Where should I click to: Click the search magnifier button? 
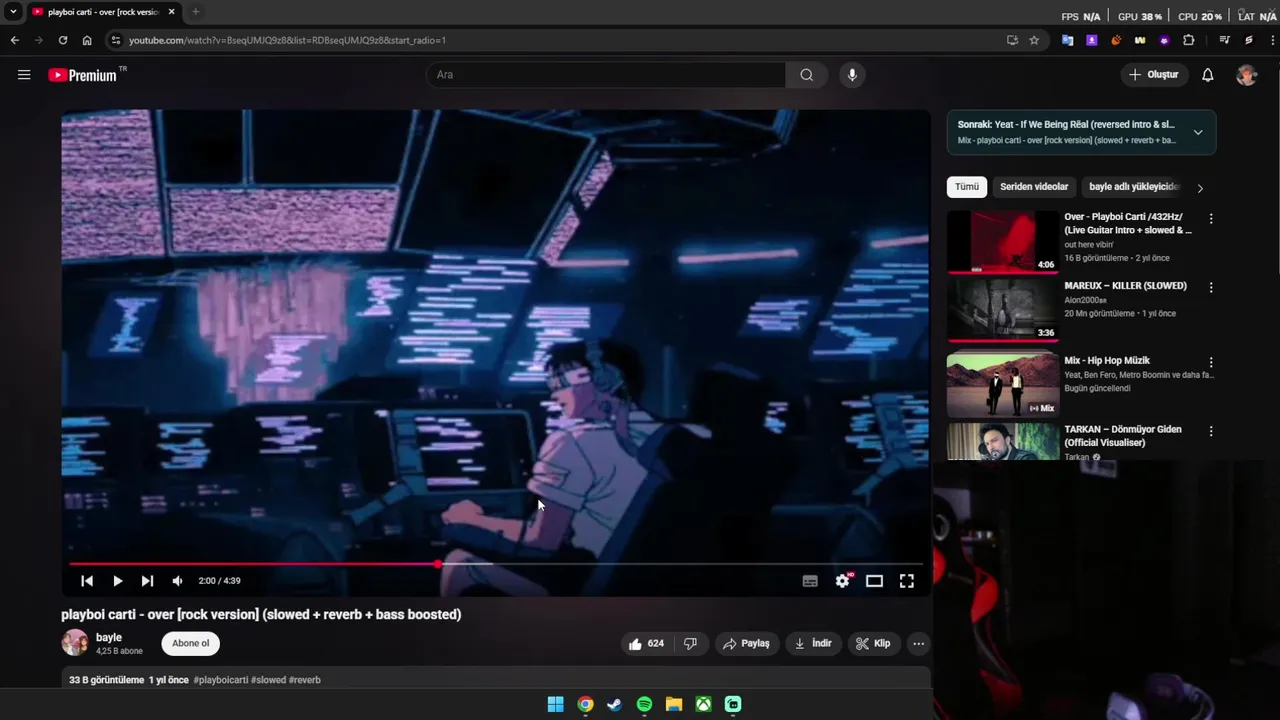point(806,75)
